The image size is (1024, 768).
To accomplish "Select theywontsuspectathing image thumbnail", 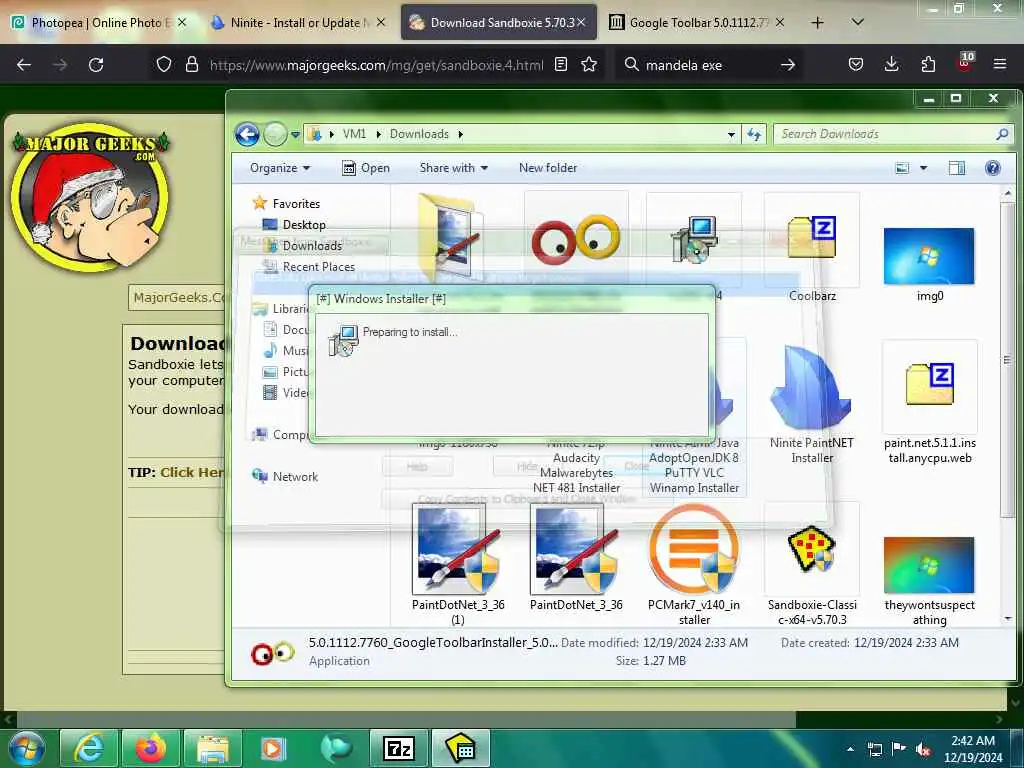I will point(929,580).
